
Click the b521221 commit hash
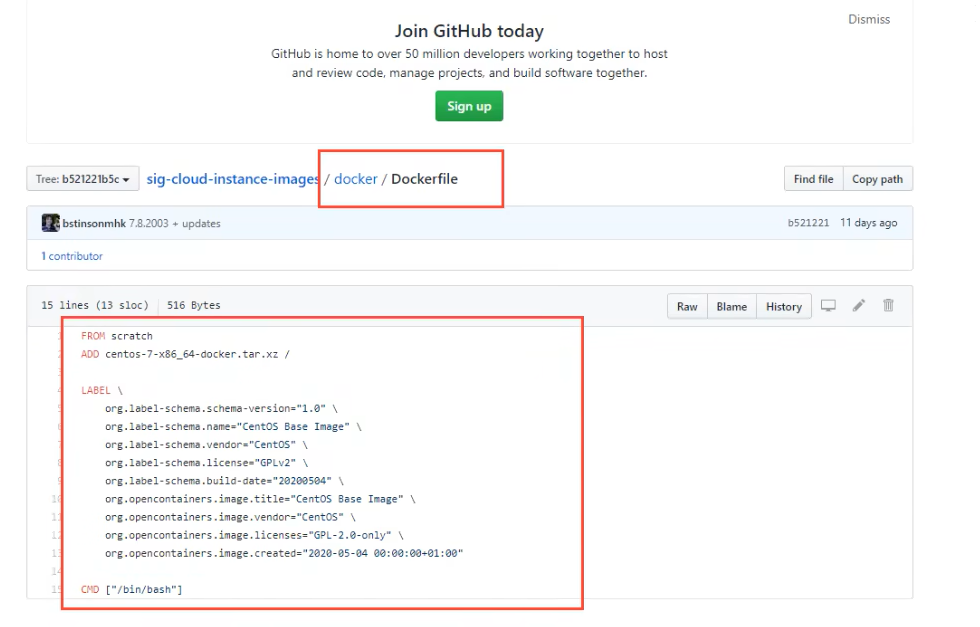pos(808,223)
